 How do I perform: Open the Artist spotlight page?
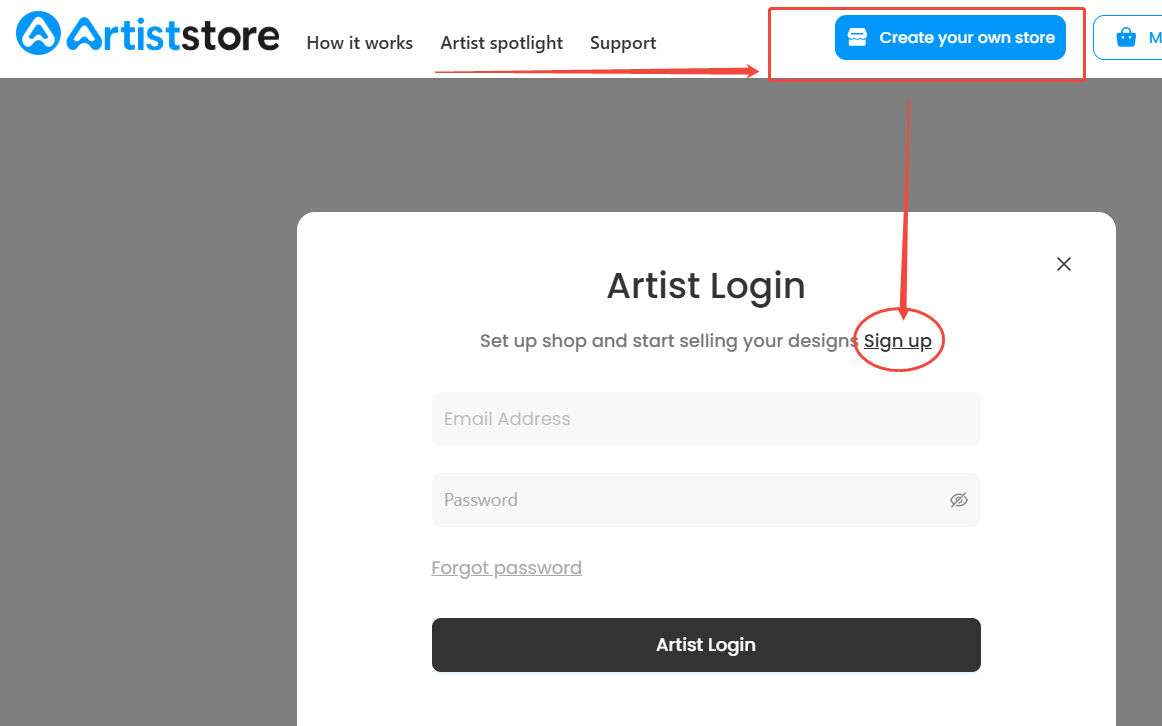pos(502,43)
